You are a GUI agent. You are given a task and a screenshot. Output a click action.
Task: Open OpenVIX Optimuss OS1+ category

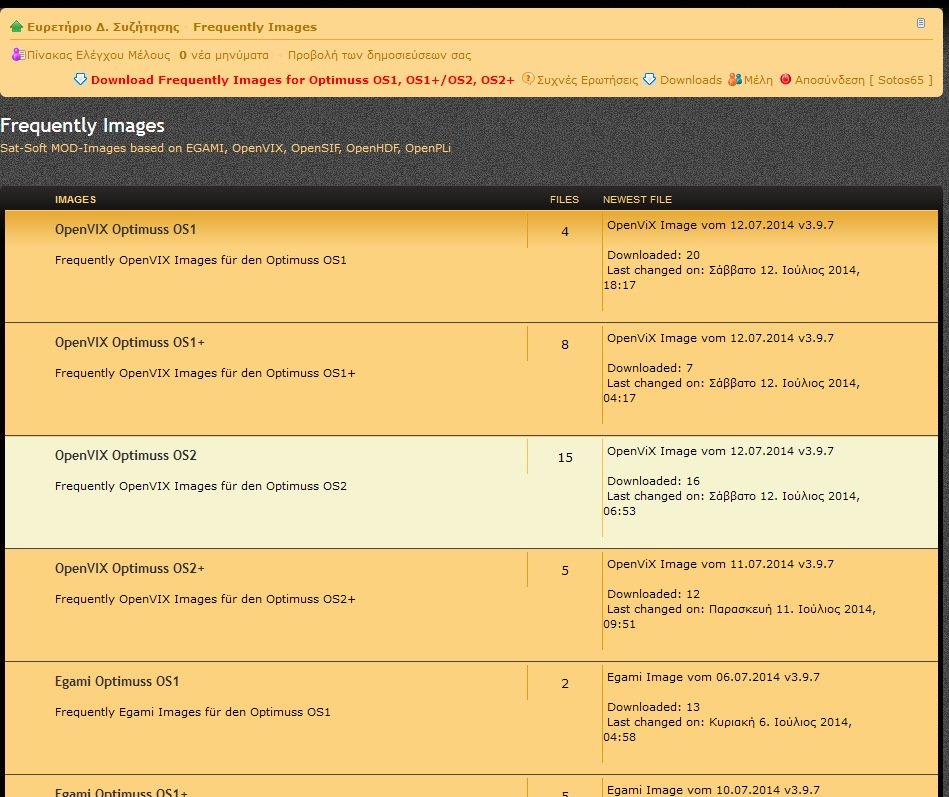130,343
